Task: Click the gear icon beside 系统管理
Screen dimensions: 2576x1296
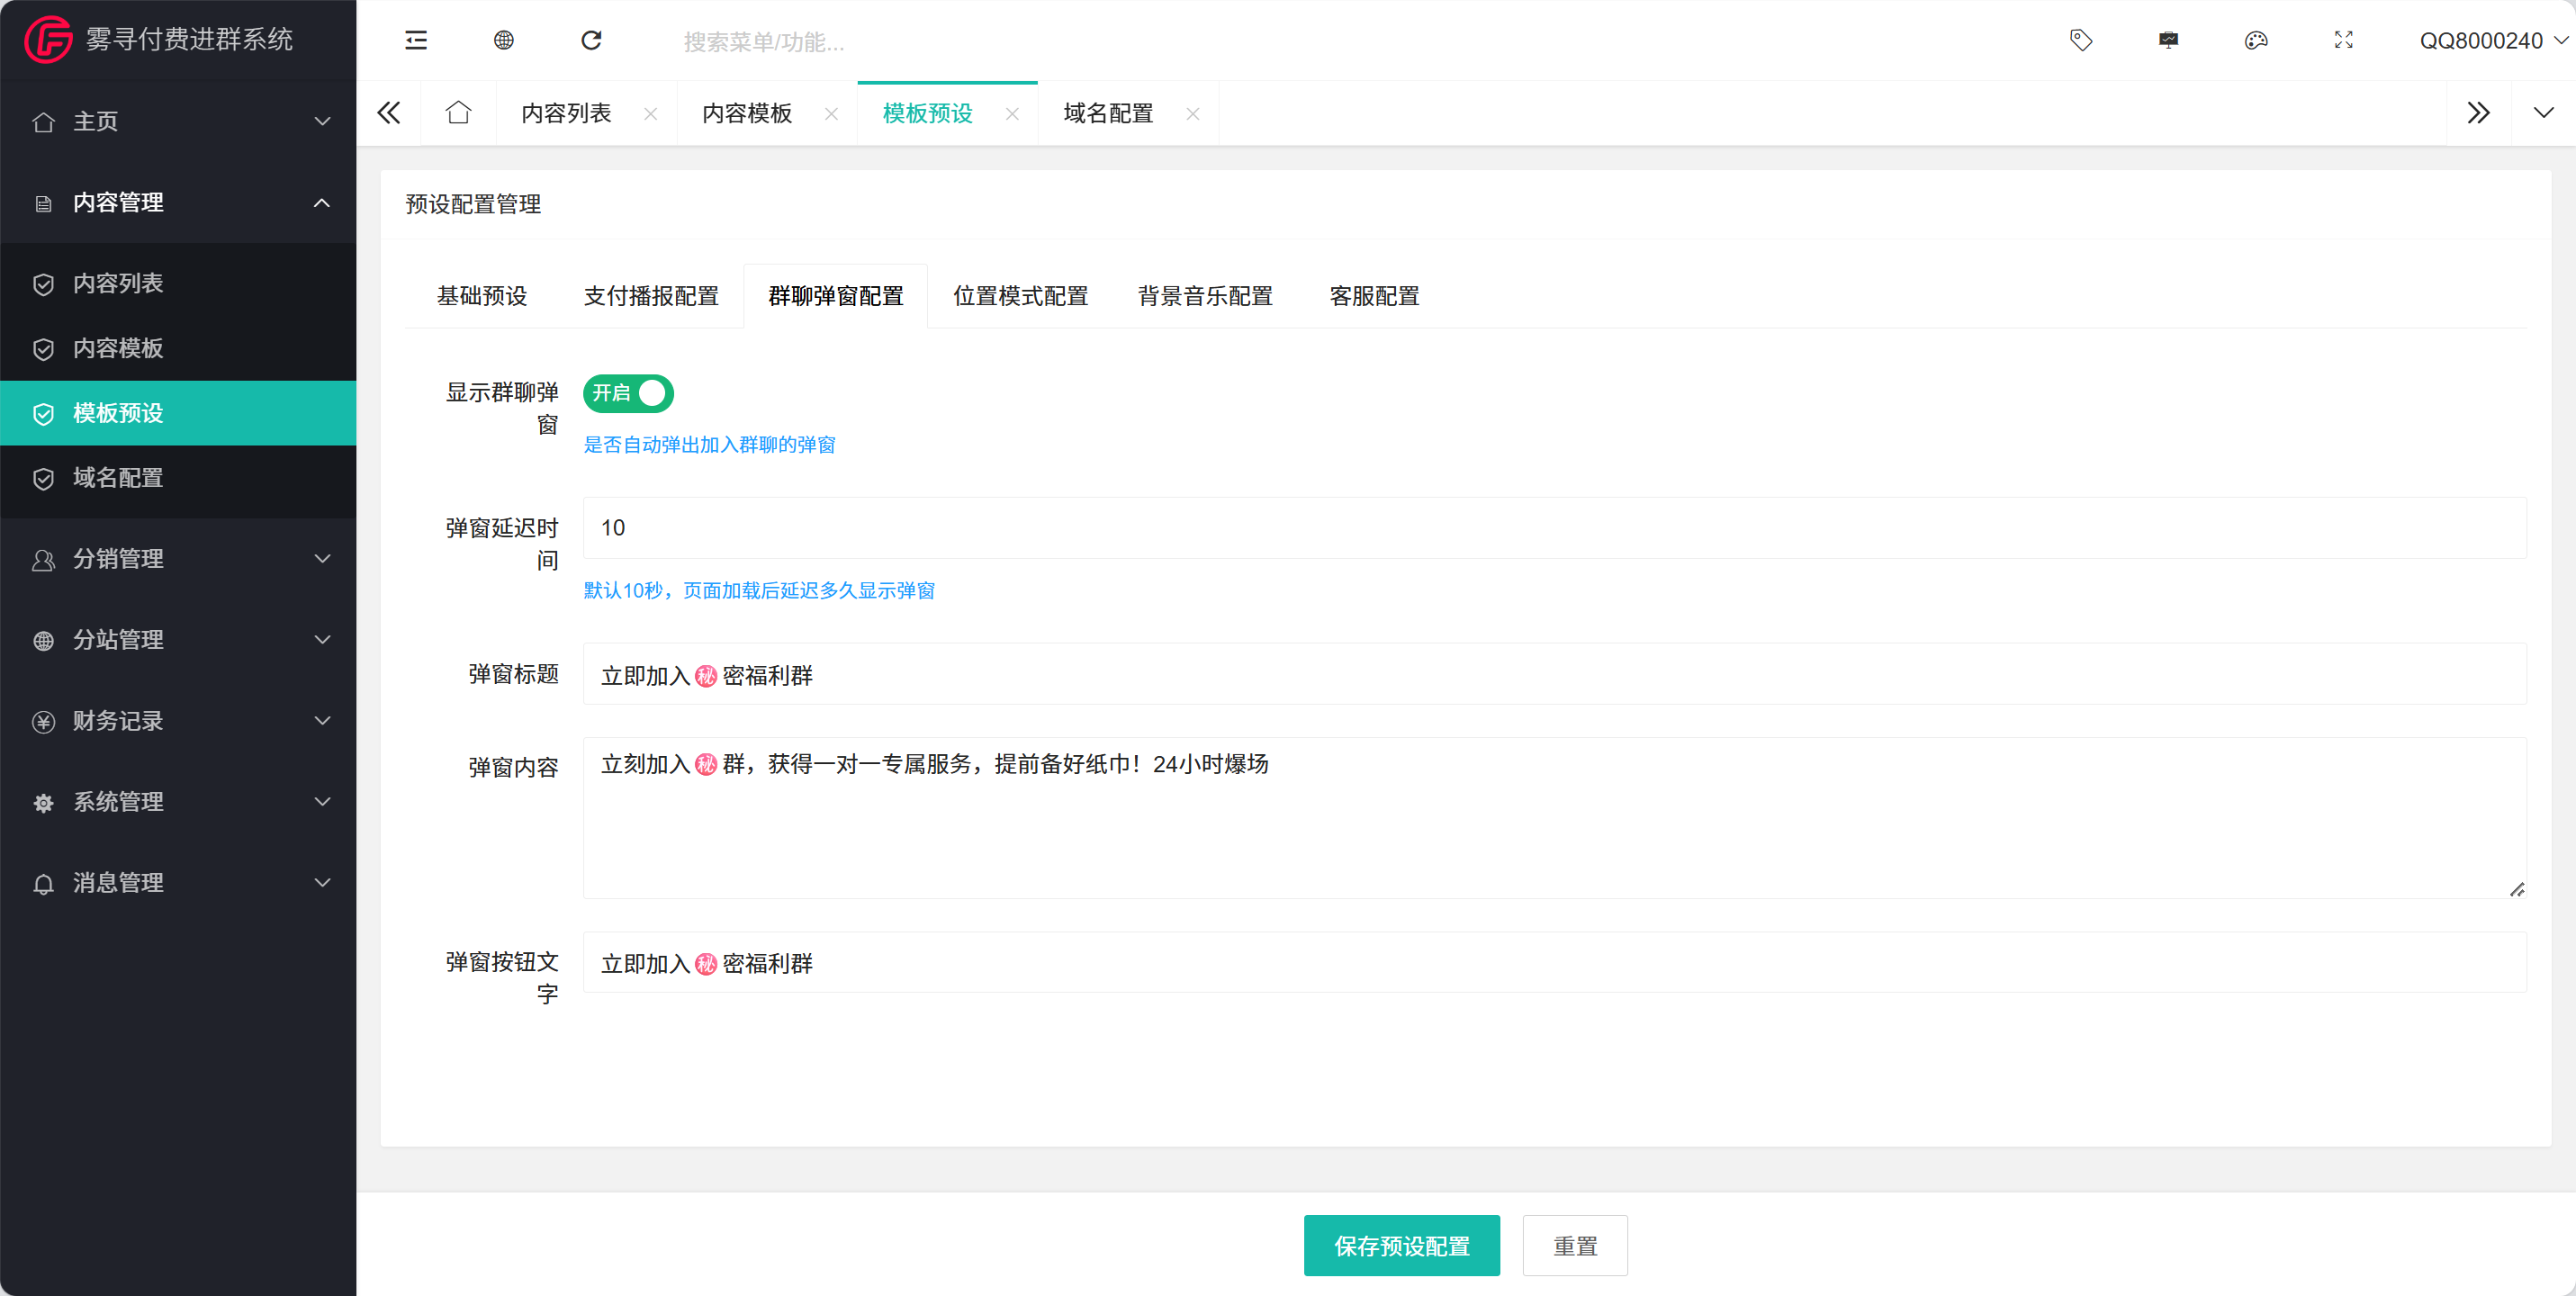Action: (43, 802)
